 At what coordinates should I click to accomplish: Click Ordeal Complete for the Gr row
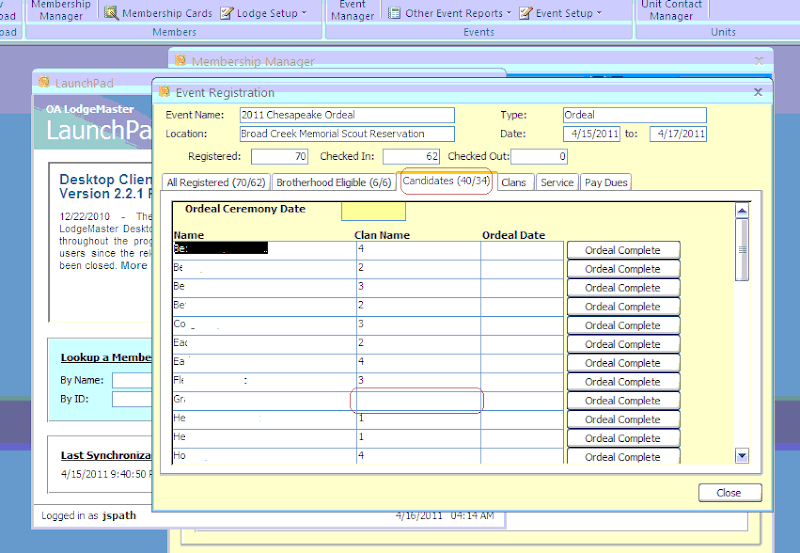623,400
